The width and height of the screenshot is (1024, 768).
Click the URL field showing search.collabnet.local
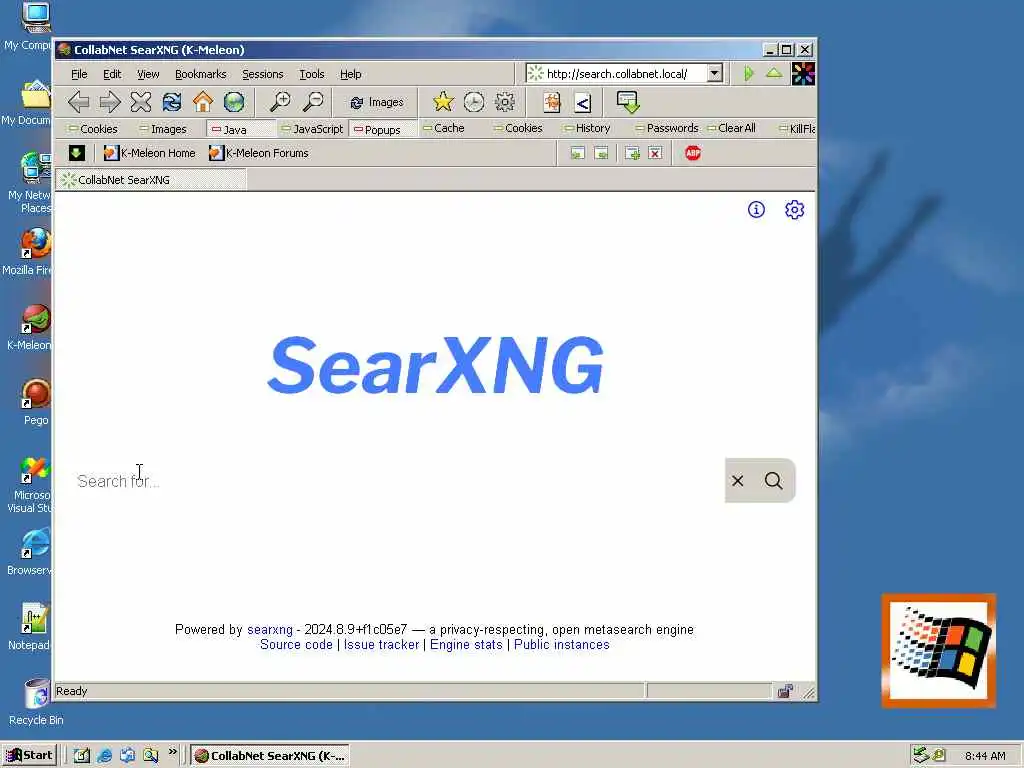point(616,74)
